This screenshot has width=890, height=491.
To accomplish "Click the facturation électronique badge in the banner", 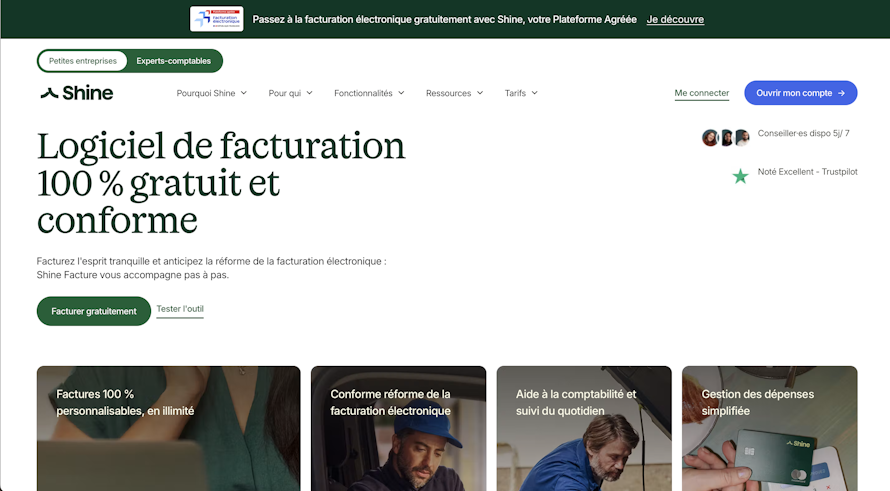I will click(216, 19).
